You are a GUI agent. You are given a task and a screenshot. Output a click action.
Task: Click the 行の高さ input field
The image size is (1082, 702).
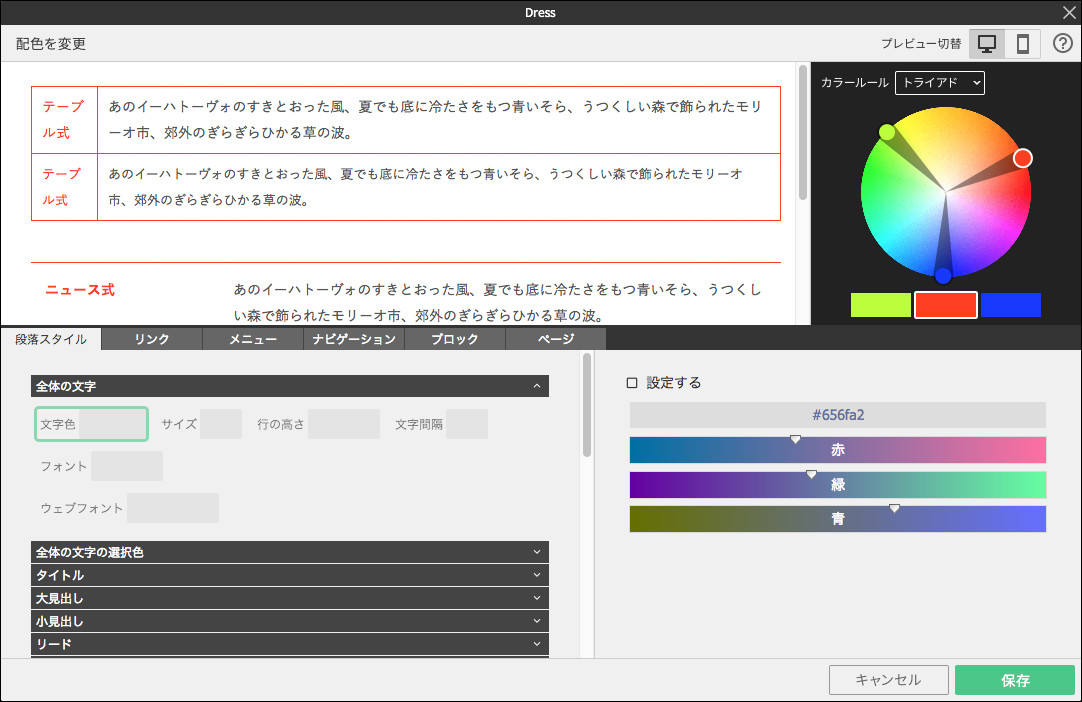pos(344,424)
